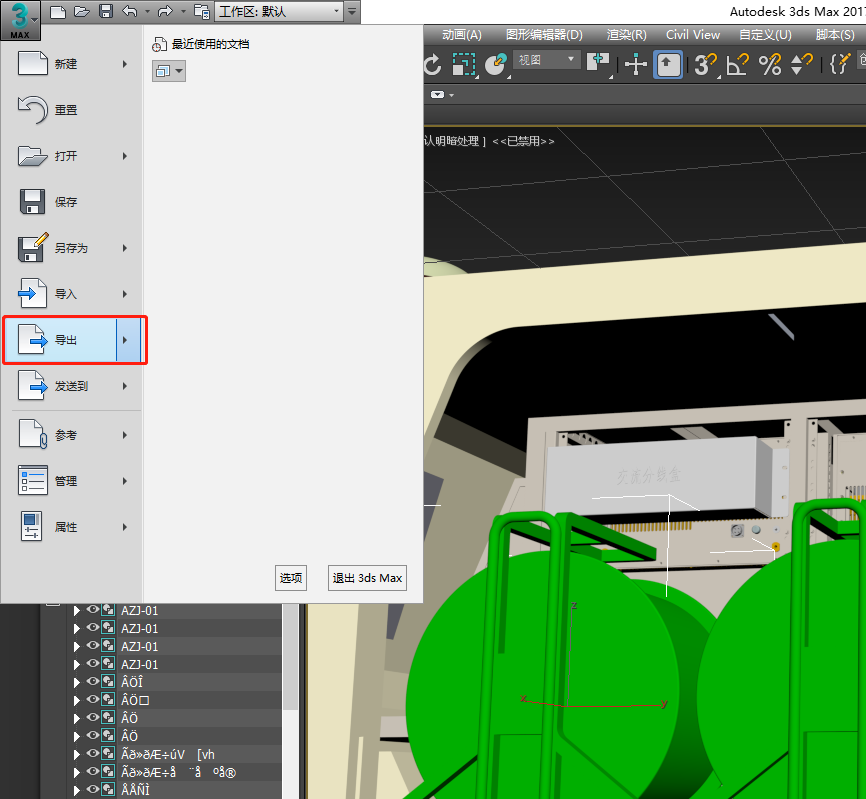Open the redo history dropdown arrow

point(183,12)
